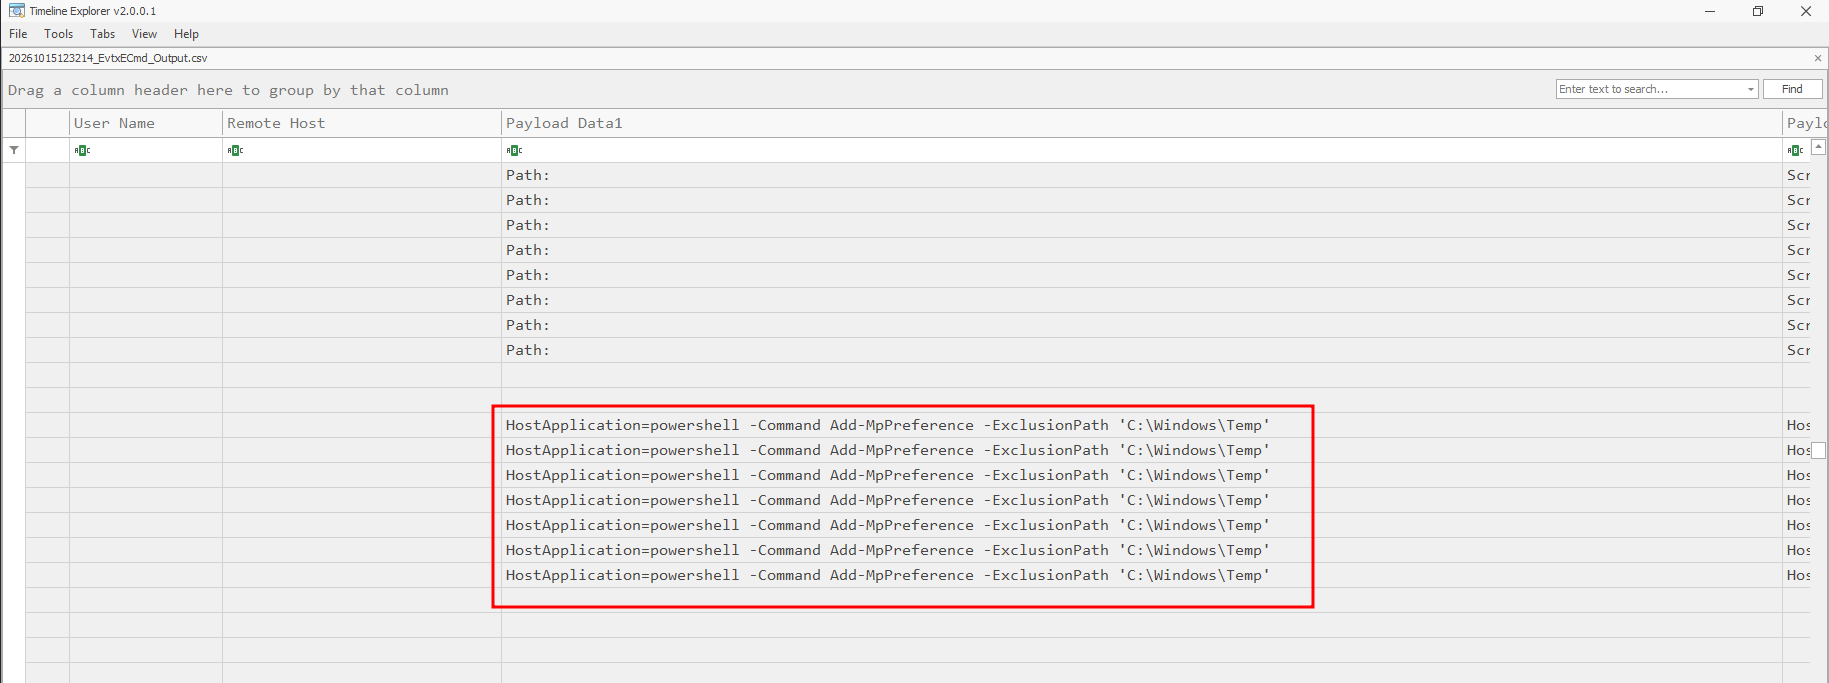Open User Name filter condition icon
This screenshot has height=683, width=1829.
click(82, 150)
